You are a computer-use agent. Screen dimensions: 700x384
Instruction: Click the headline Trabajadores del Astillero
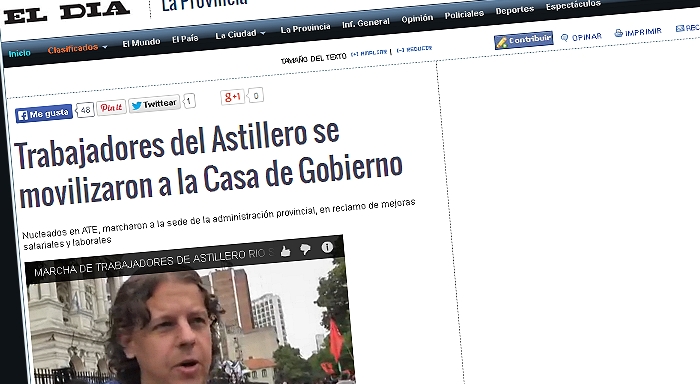210,163
